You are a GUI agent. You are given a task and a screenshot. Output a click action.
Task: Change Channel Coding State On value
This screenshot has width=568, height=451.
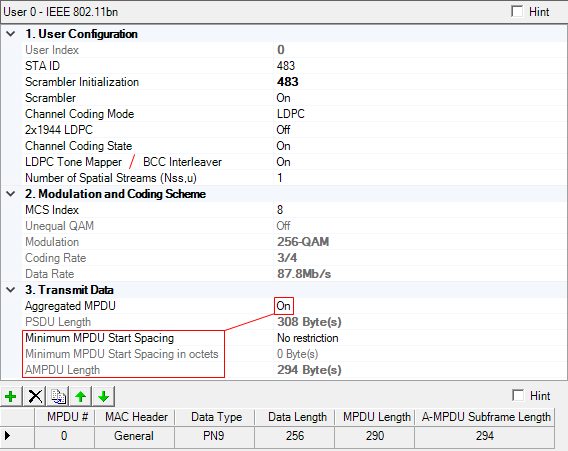tap(284, 146)
